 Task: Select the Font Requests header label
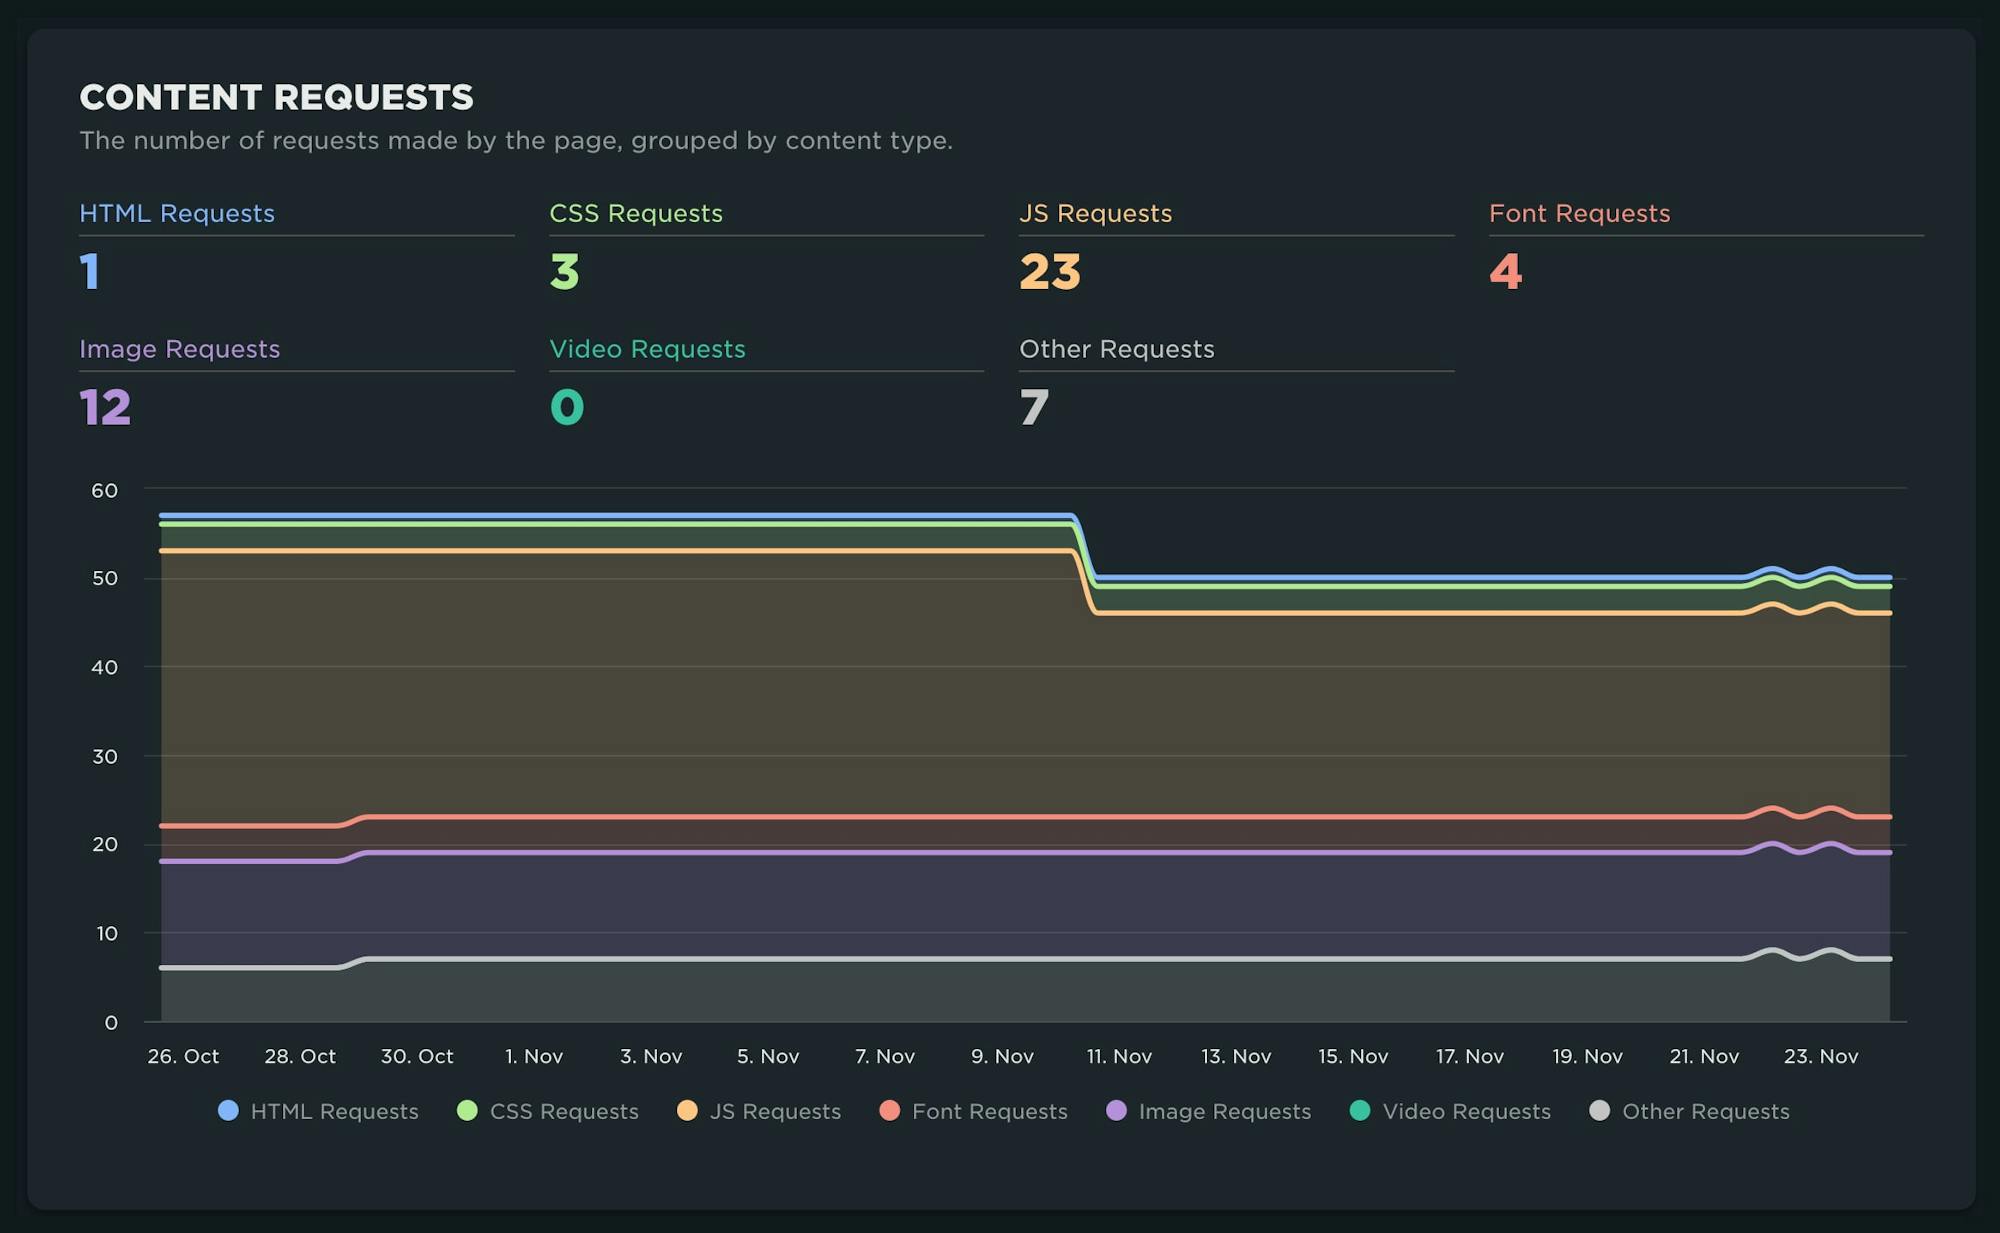pyautogui.click(x=1580, y=213)
